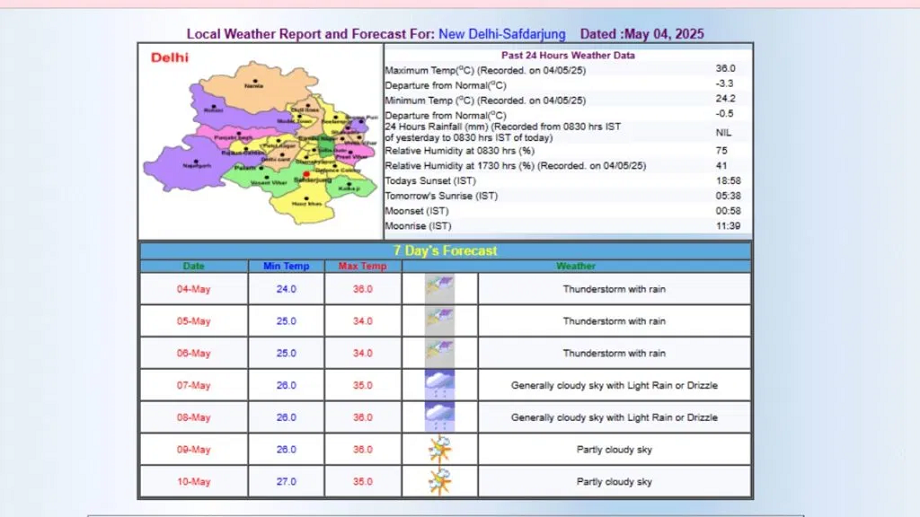This screenshot has height=517, width=920.
Task: Click the 08-May cloudy rain icon
Action: 439,417
